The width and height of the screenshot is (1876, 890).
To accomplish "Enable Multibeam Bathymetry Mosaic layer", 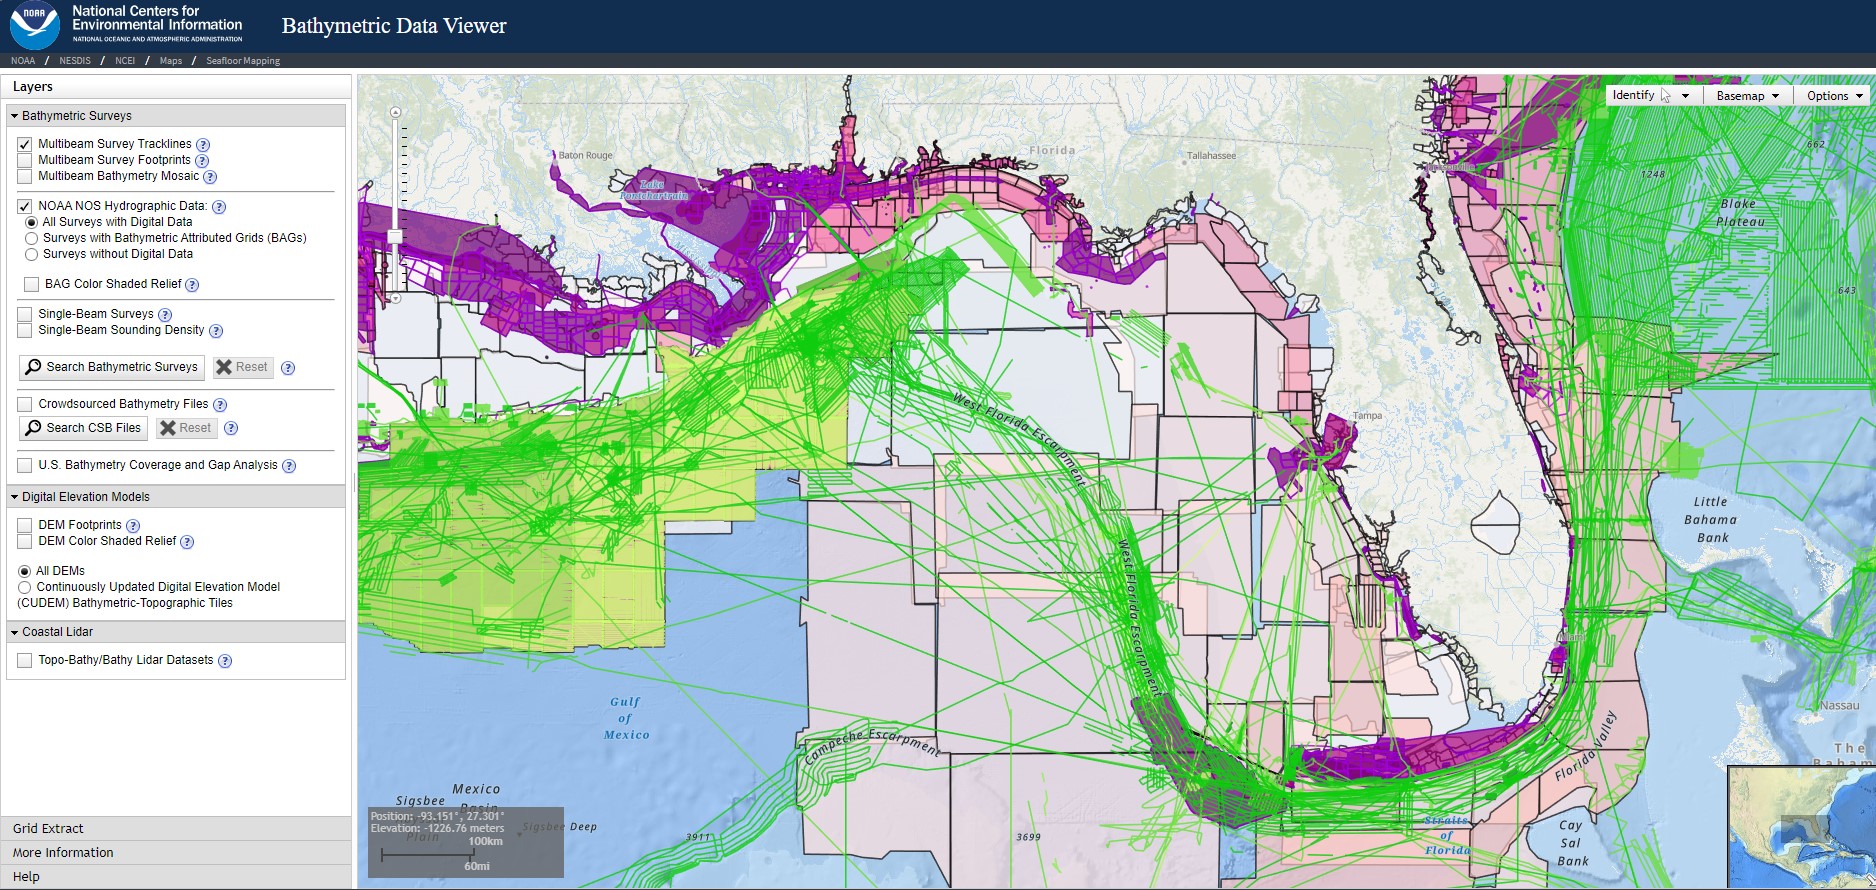I will tap(25, 177).
